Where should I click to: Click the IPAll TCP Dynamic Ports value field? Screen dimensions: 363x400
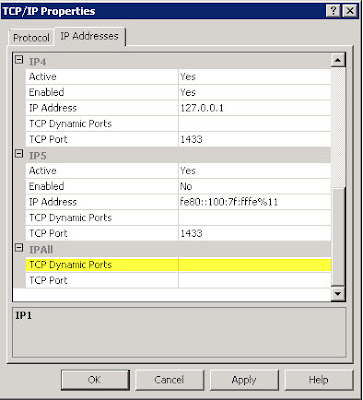pyautogui.click(x=254, y=265)
